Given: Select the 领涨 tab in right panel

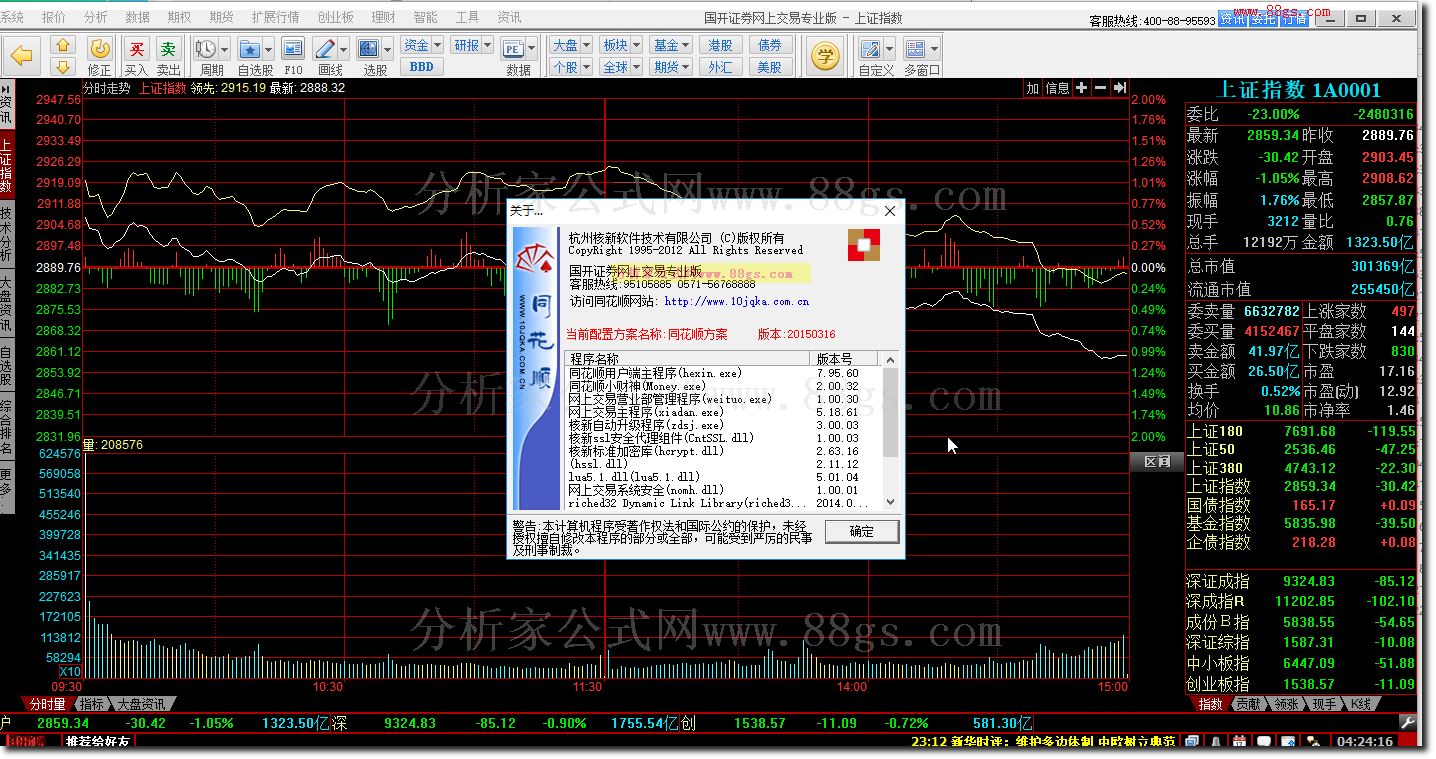Looking at the screenshot, I should pyautogui.click(x=1286, y=704).
